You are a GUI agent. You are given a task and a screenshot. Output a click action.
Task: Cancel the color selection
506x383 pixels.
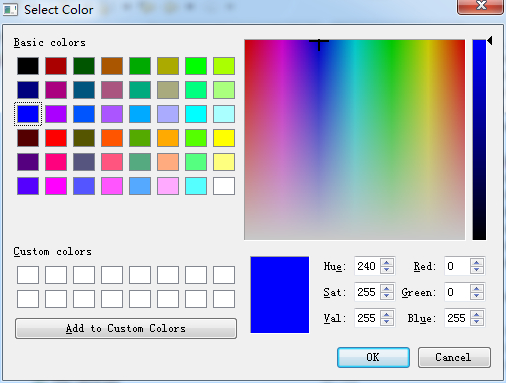[x=454, y=357]
